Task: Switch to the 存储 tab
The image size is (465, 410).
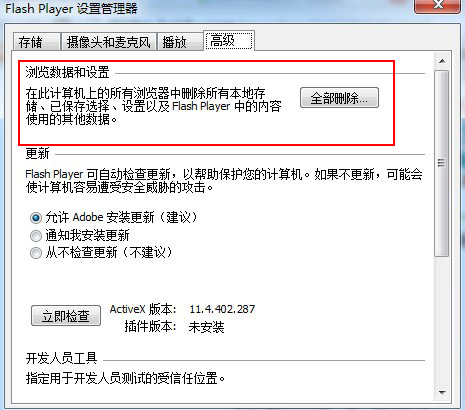Action: (36, 42)
